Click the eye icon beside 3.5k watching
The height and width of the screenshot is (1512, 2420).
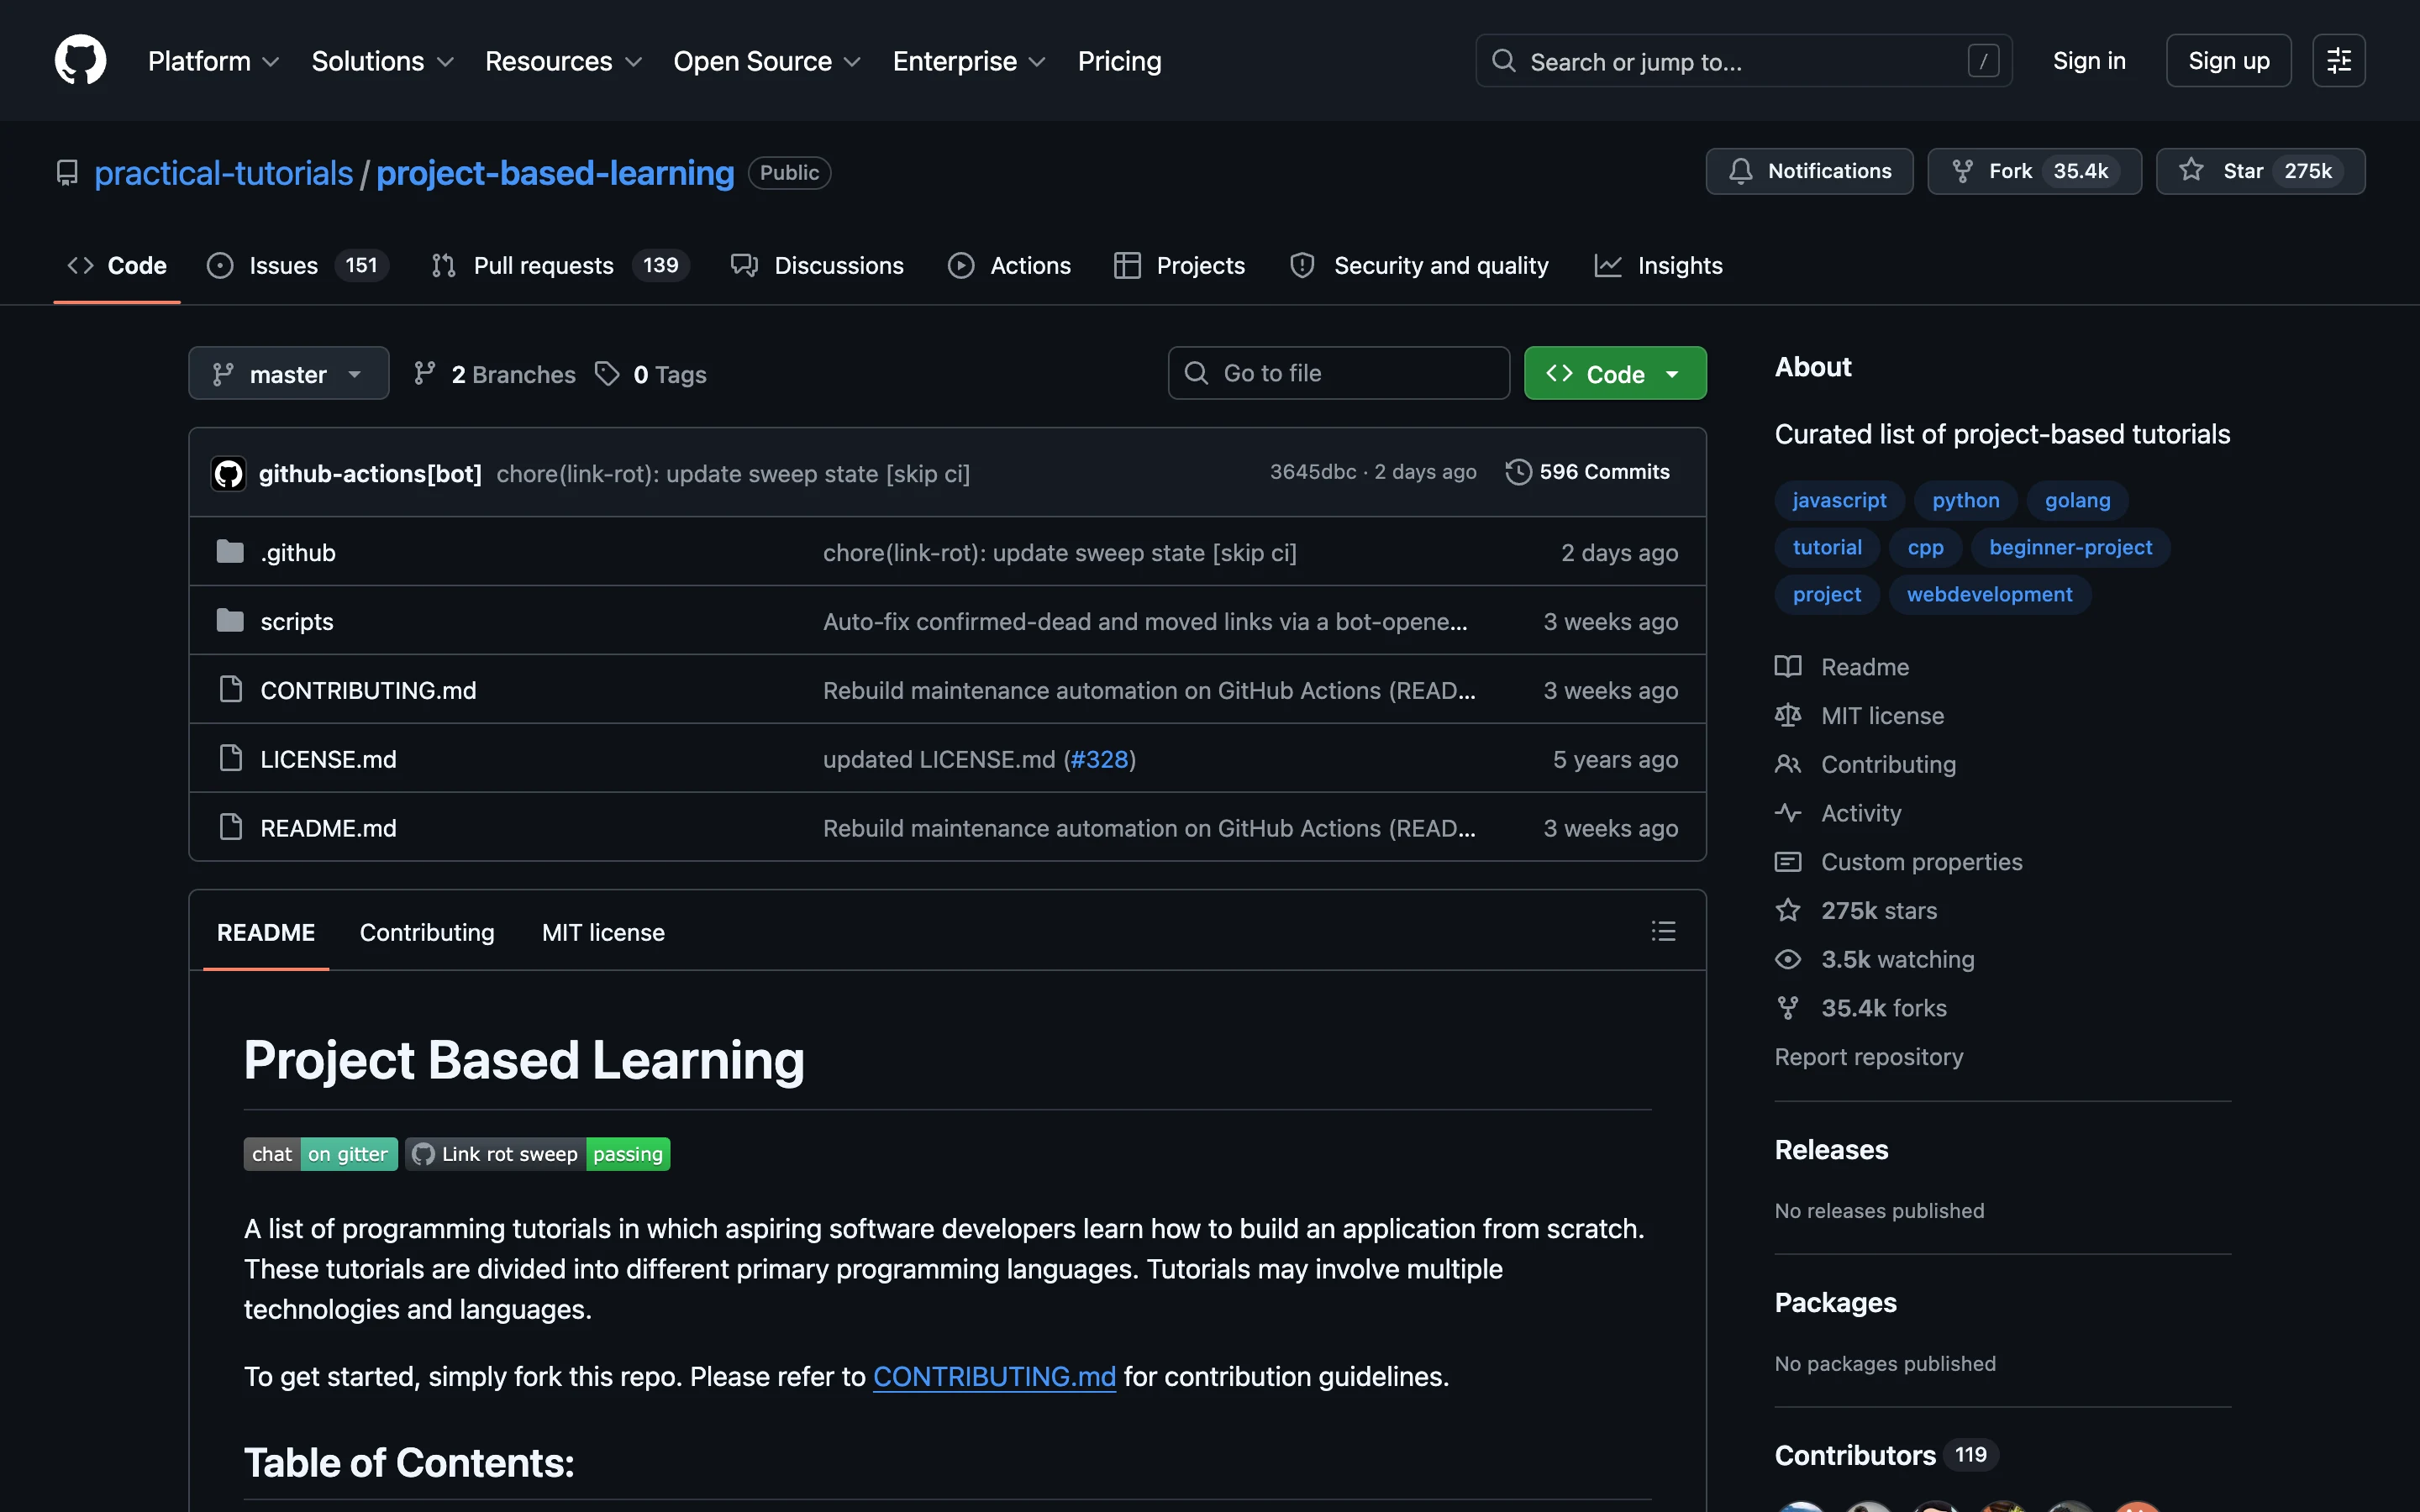1788,959
